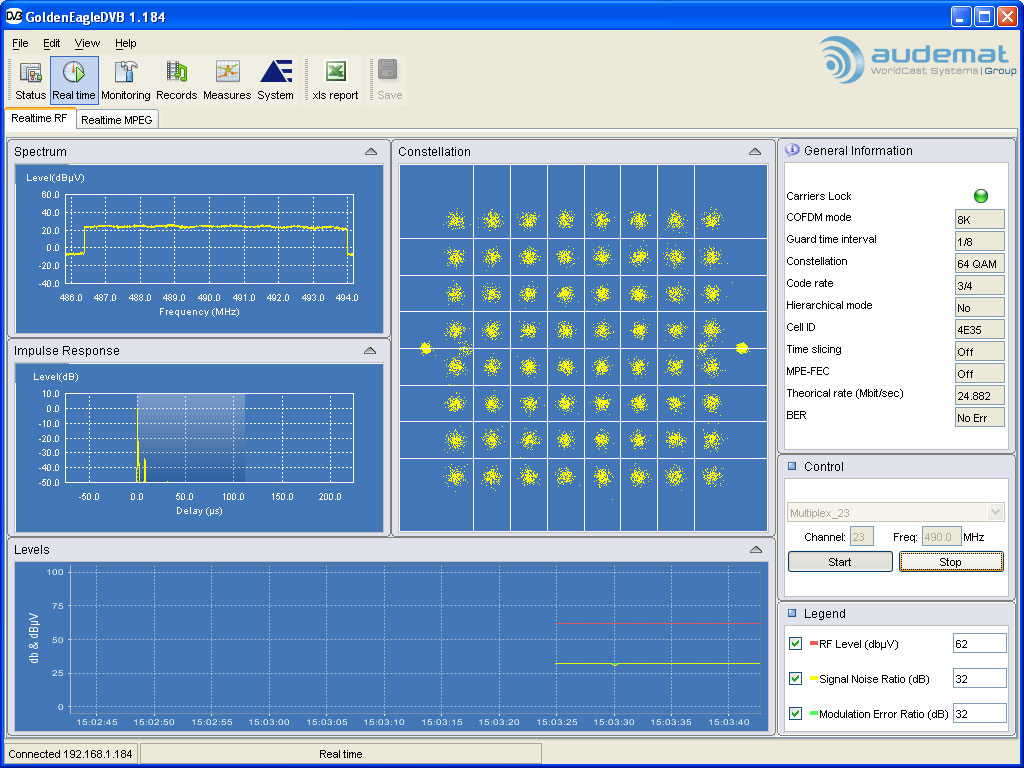
Task: Open the View menu
Action: [x=87, y=43]
